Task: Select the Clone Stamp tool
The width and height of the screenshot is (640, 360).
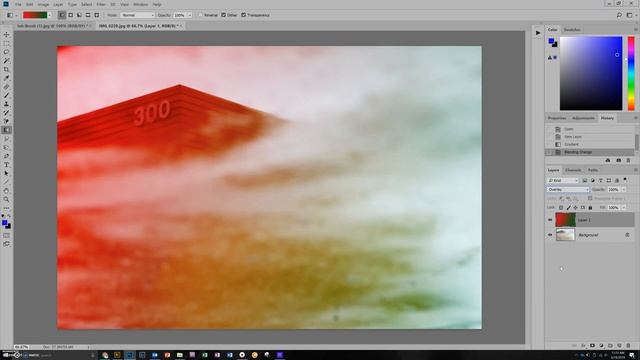Action: [x=6, y=104]
